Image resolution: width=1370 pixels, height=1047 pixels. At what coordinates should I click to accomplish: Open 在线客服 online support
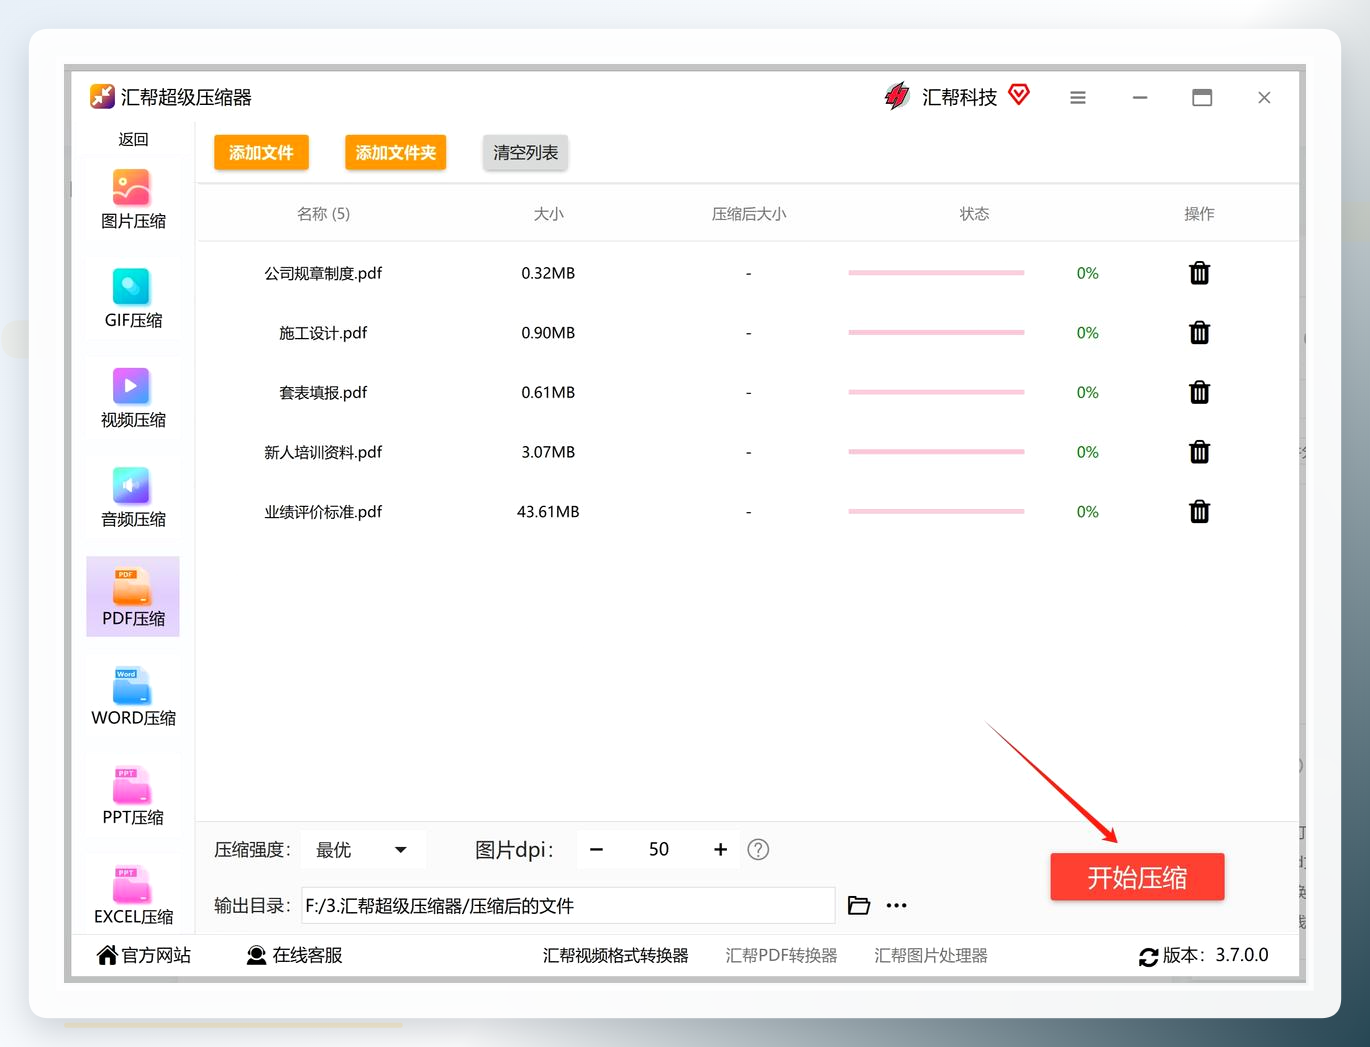294,955
